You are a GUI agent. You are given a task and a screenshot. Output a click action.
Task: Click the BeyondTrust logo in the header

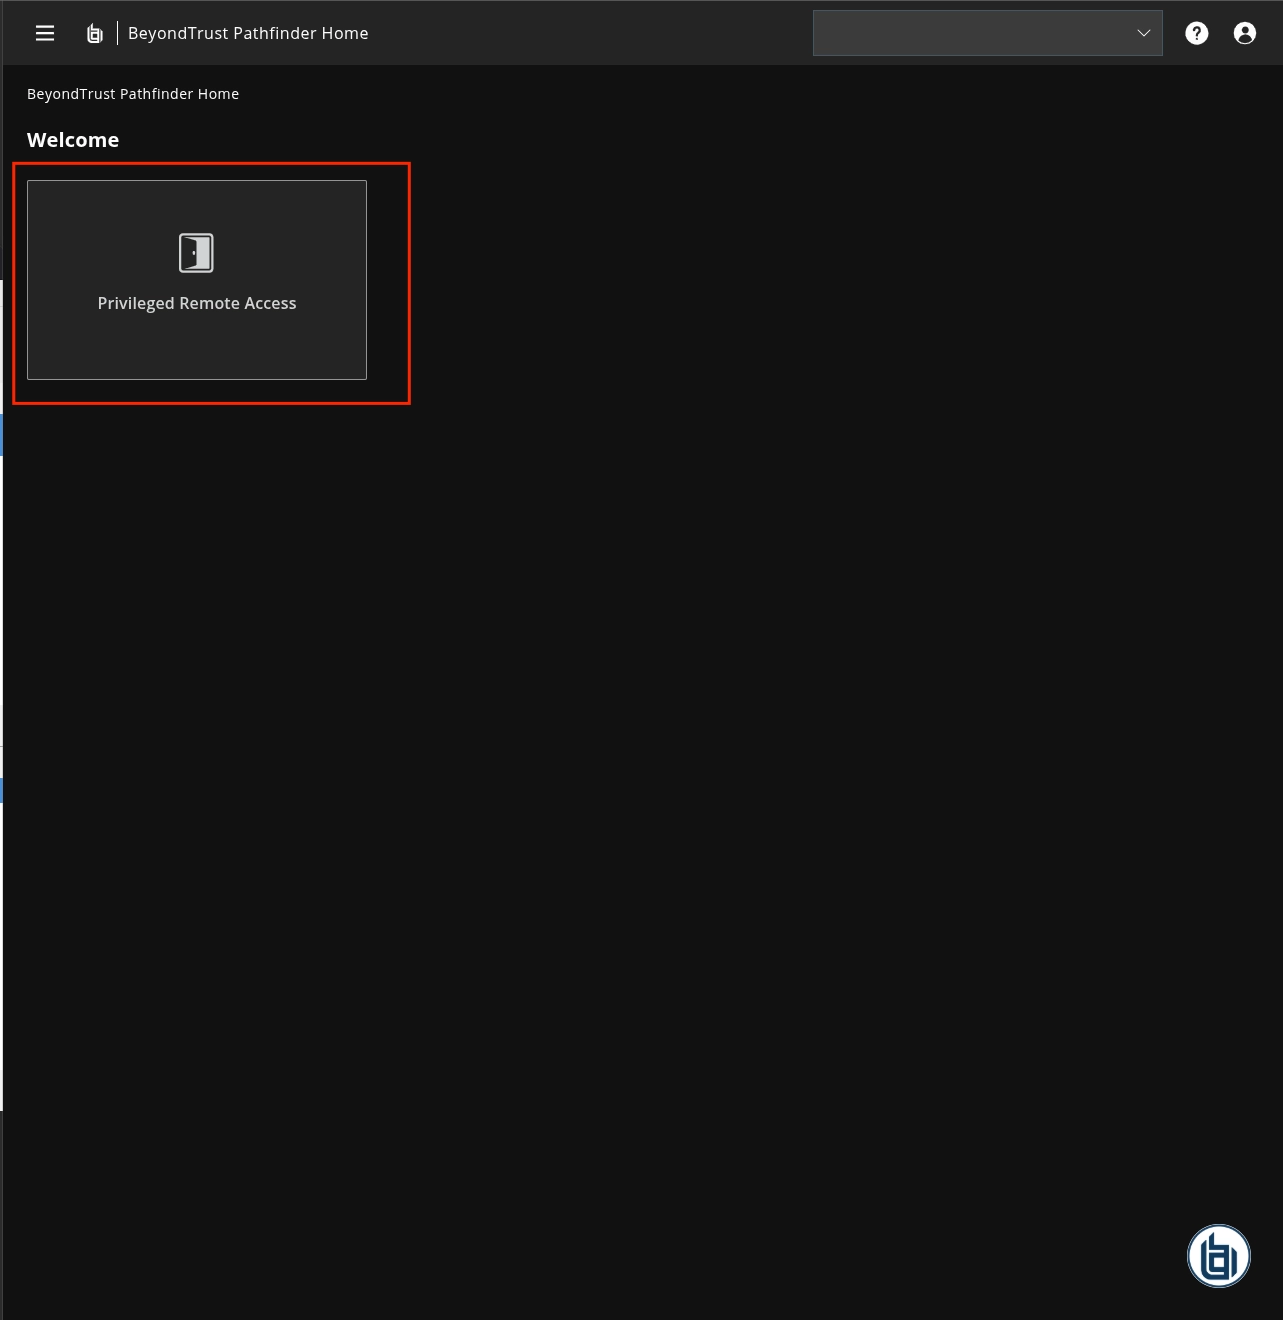tap(94, 32)
